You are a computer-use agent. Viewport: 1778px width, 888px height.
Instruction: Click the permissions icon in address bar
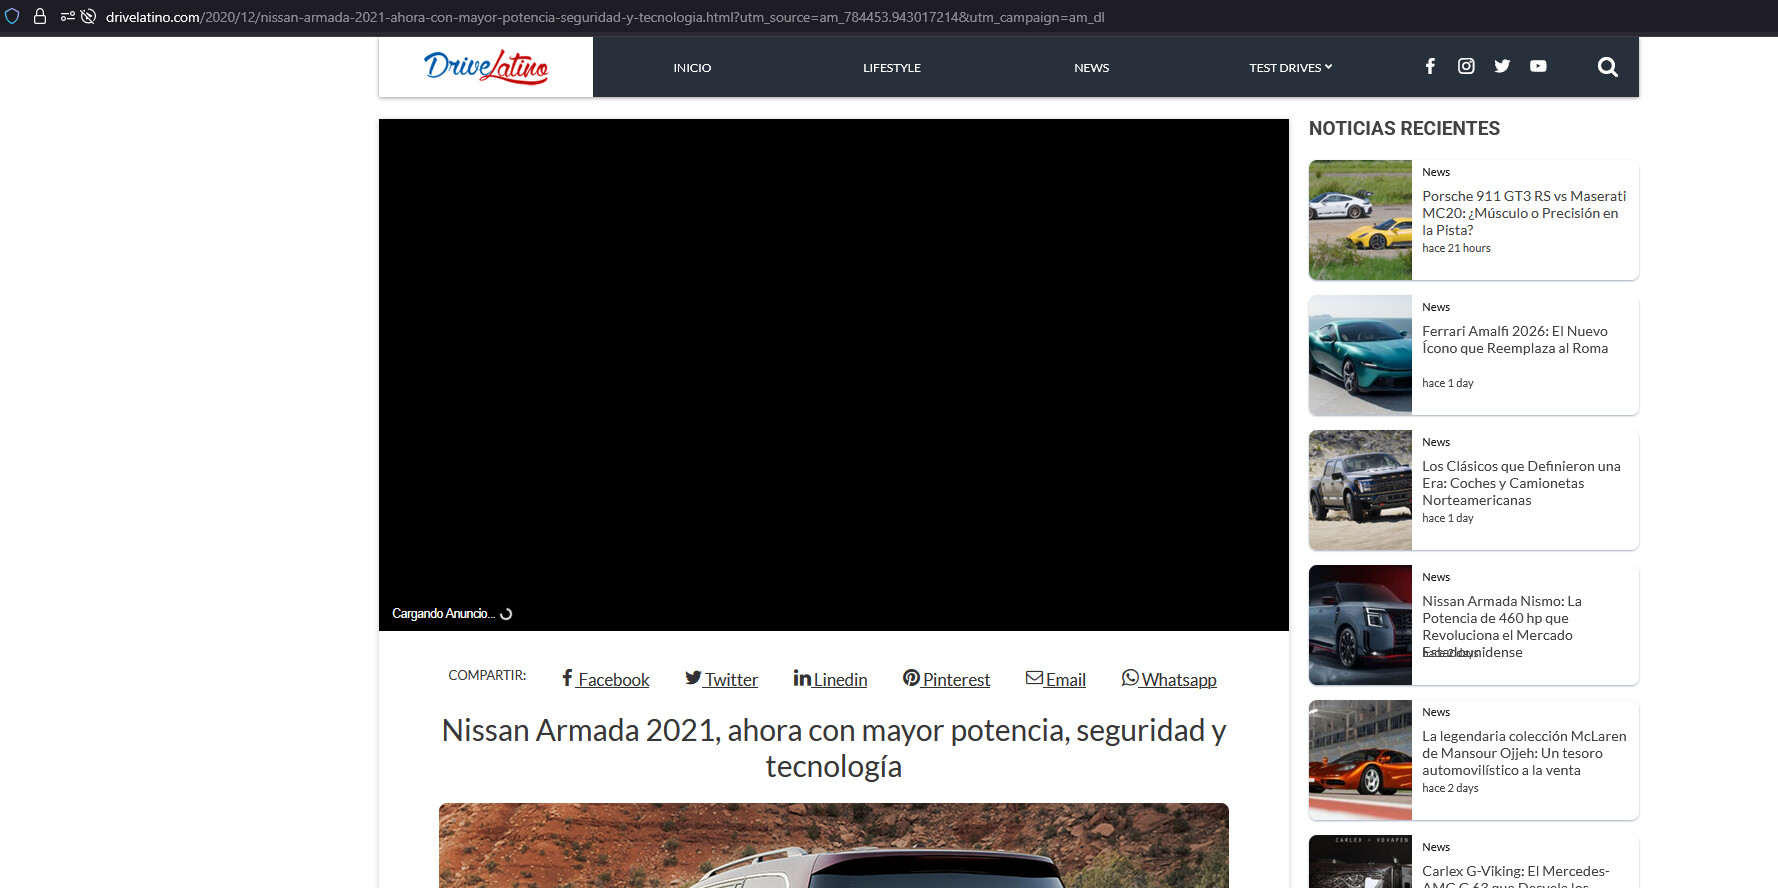click(x=68, y=17)
